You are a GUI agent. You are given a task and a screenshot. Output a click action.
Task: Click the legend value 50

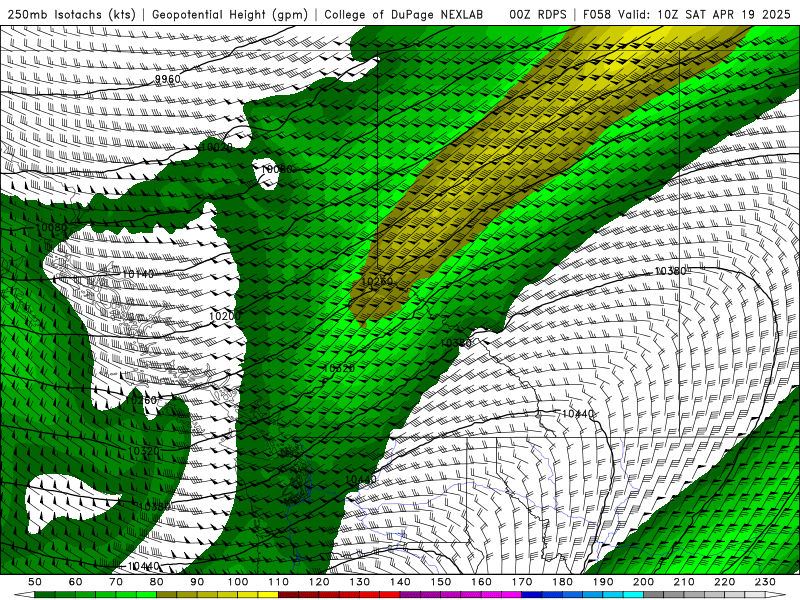(35, 582)
